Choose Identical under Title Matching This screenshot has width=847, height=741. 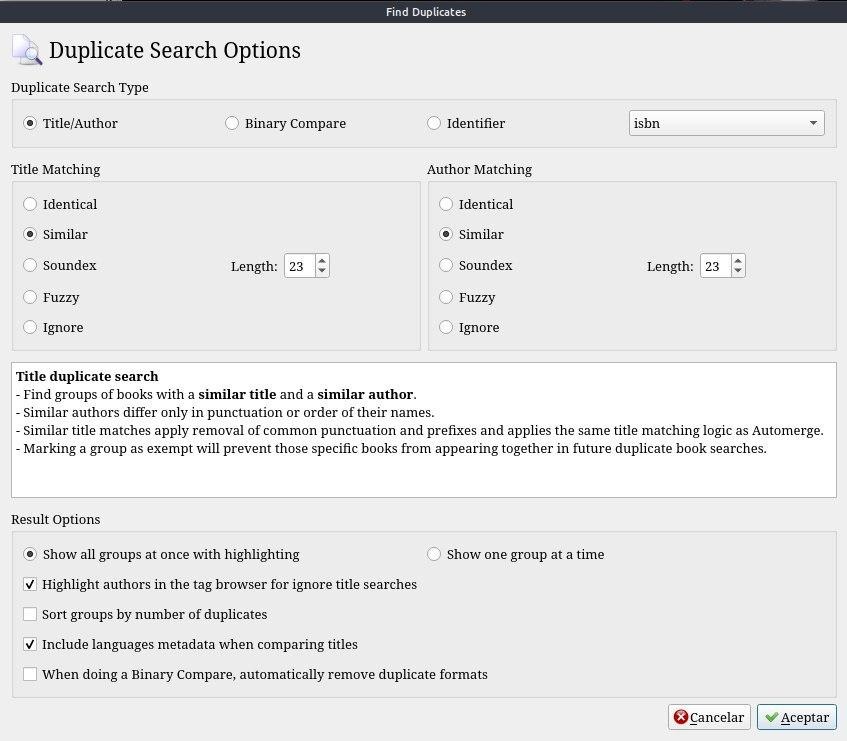click(60, 204)
